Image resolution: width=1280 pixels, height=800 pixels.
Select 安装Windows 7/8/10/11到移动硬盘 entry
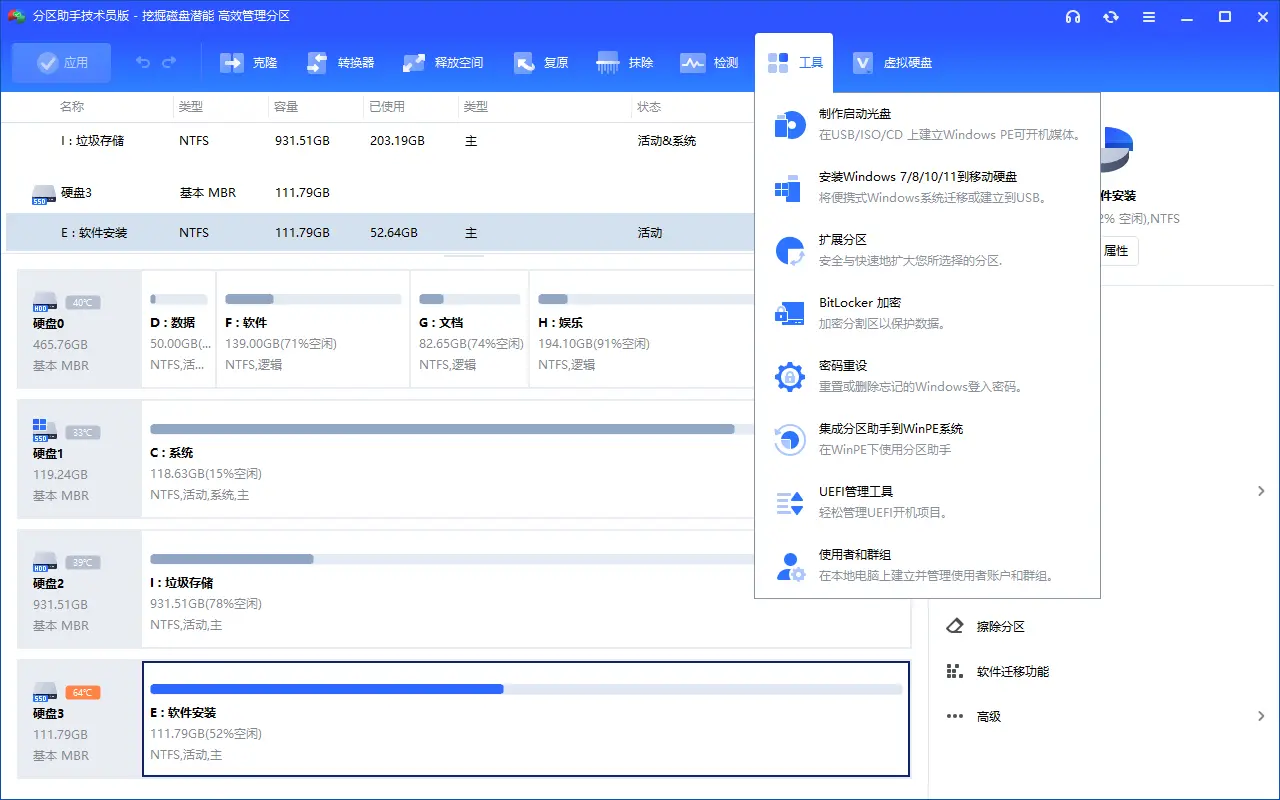(x=928, y=187)
